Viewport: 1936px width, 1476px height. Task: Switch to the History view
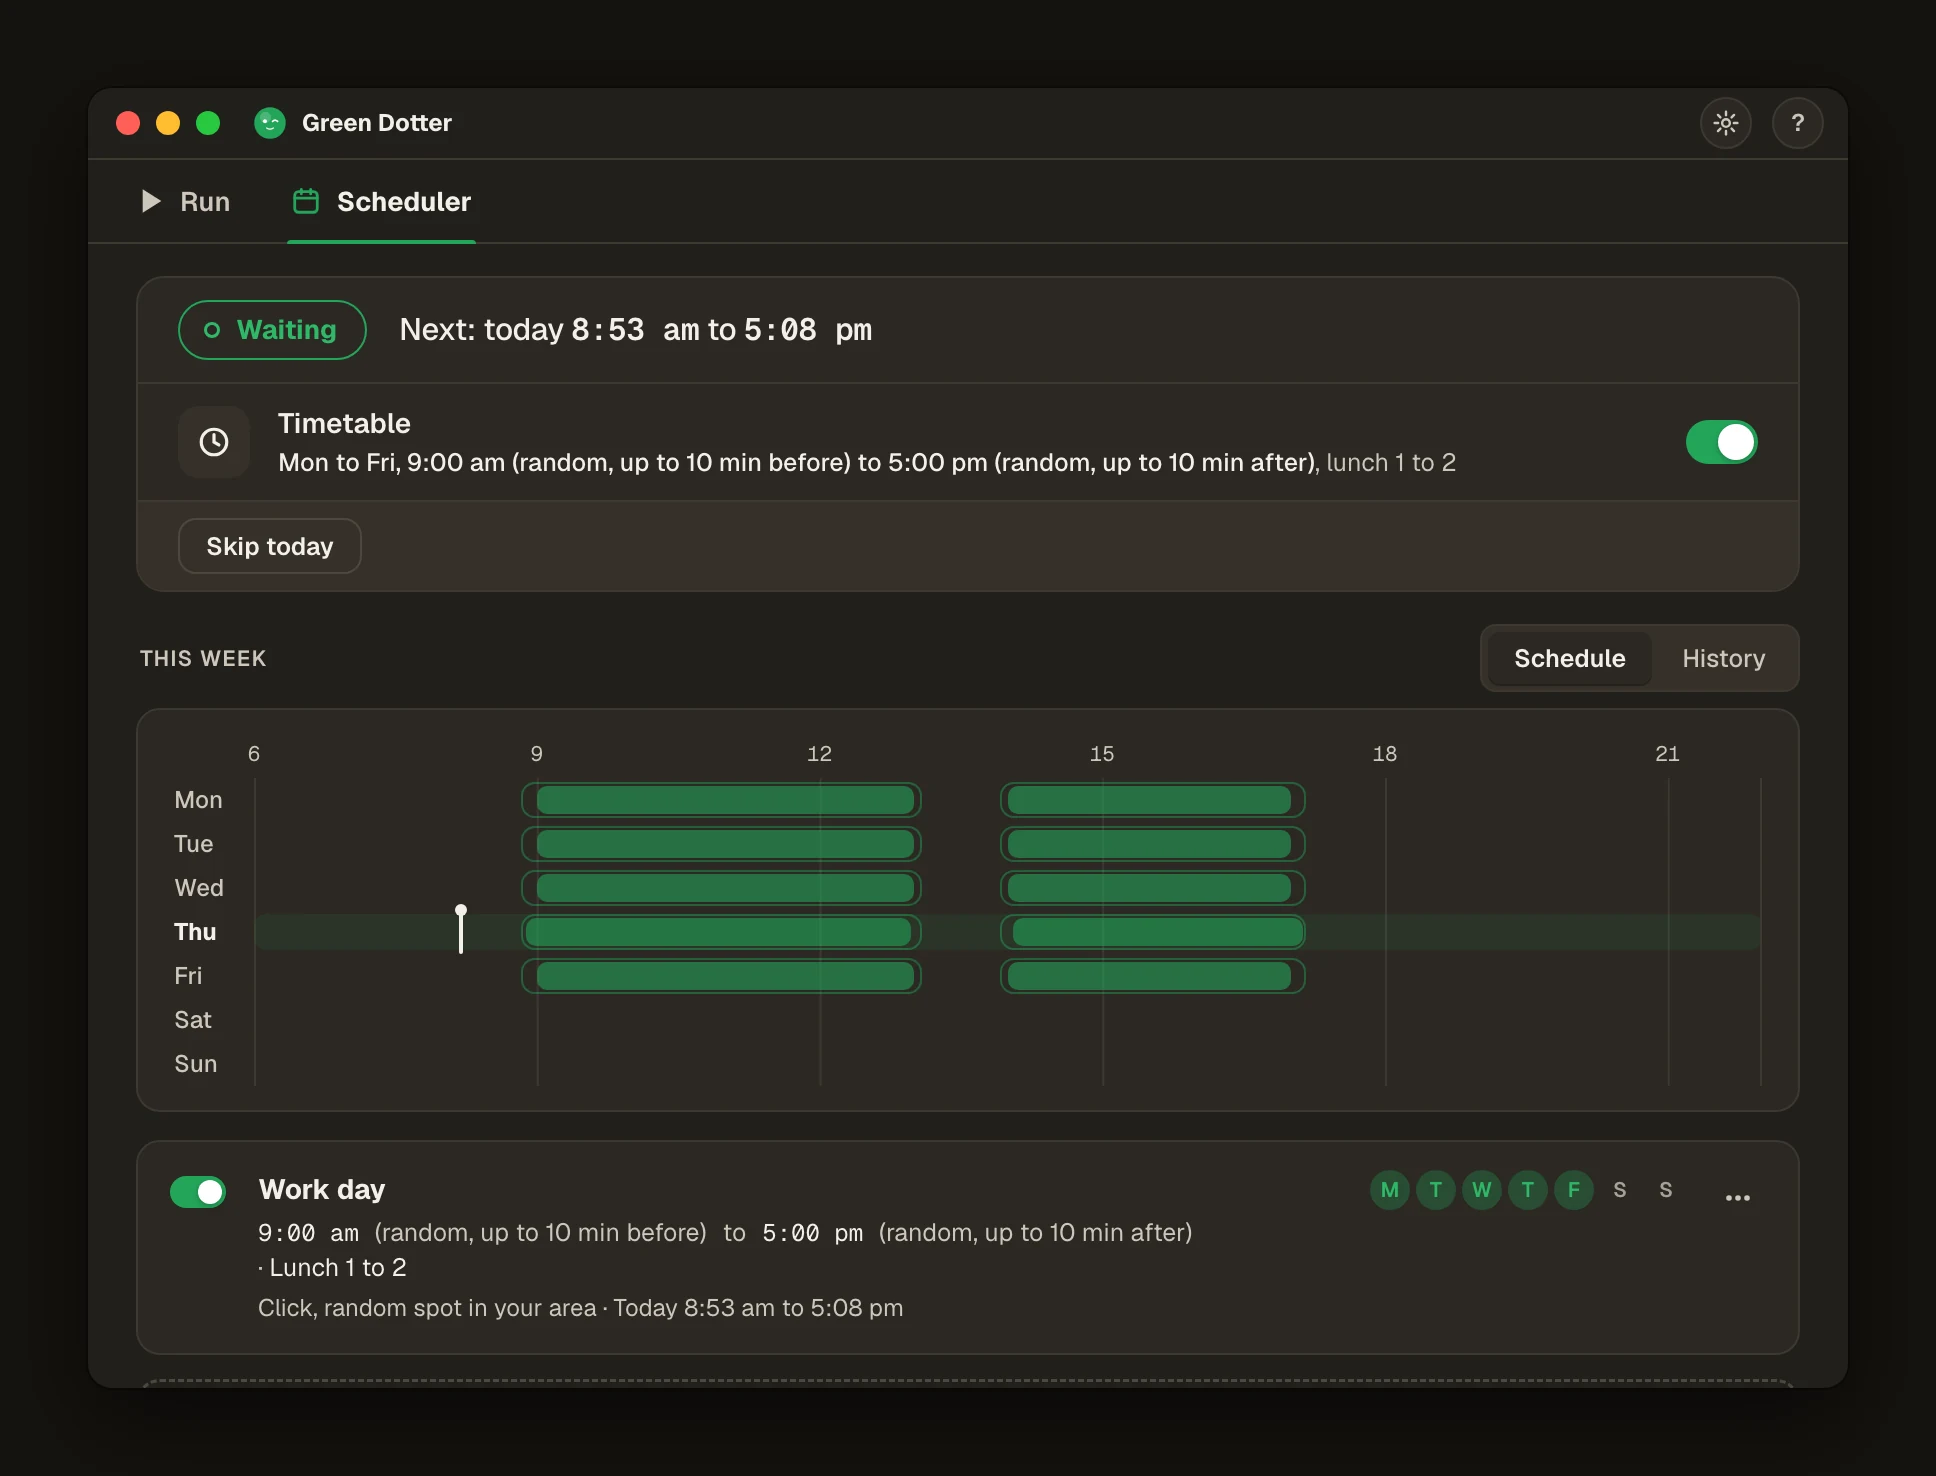click(1723, 658)
